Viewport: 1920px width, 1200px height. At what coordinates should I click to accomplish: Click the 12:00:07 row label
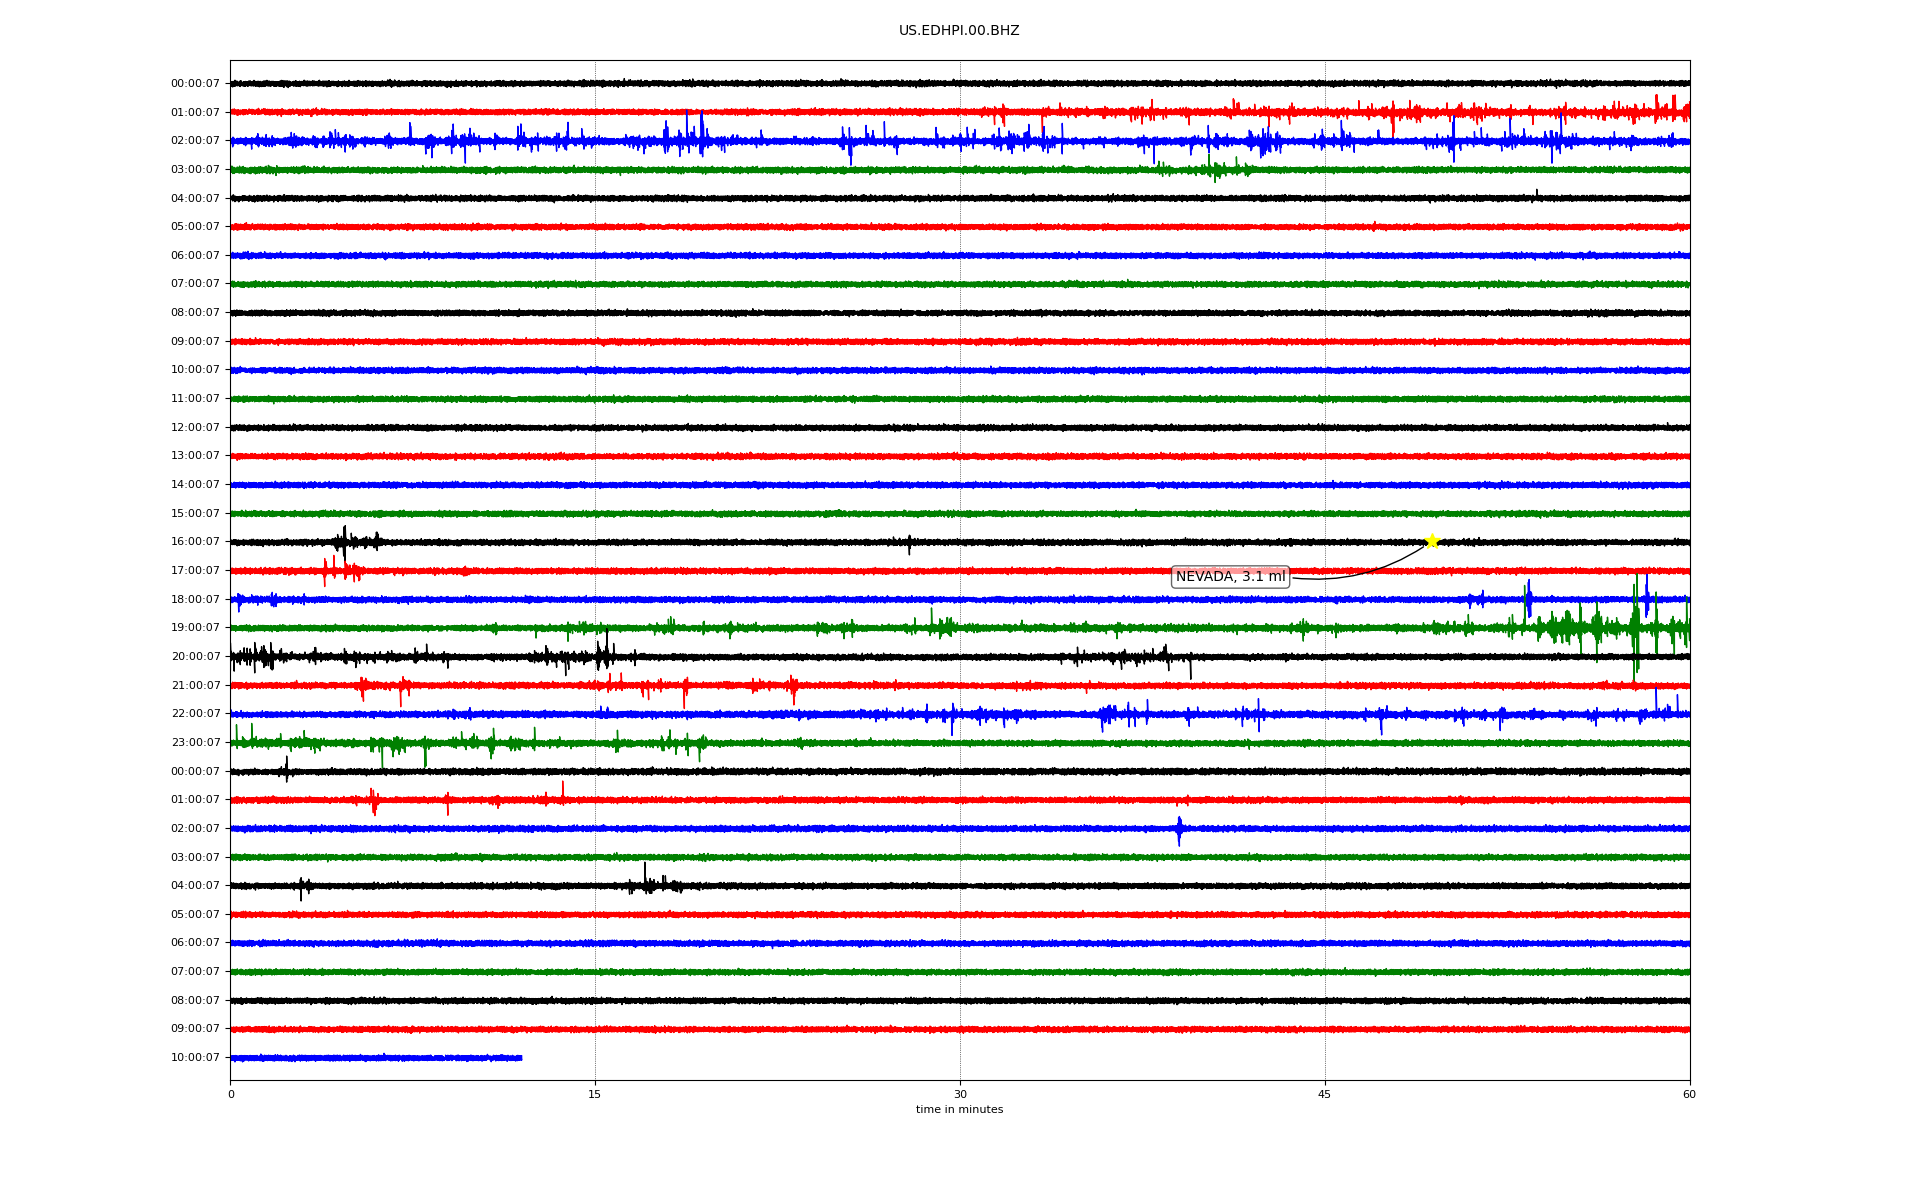195,428
